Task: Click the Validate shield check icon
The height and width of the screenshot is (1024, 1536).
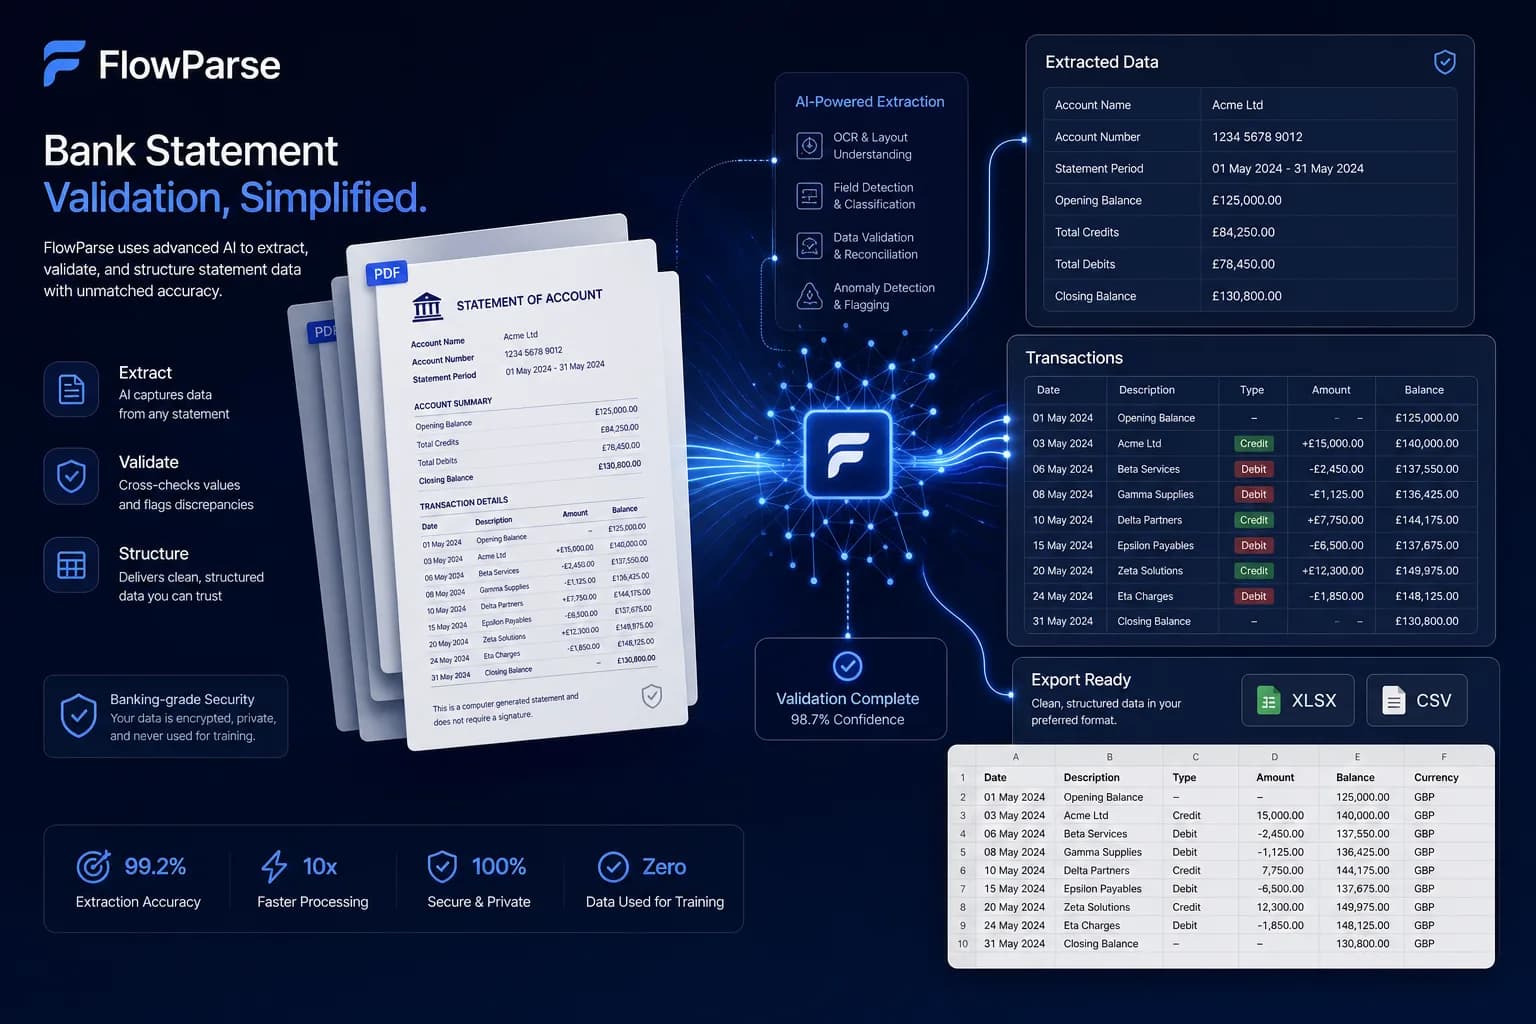Action: pyautogui.click(x=71, y=476)
